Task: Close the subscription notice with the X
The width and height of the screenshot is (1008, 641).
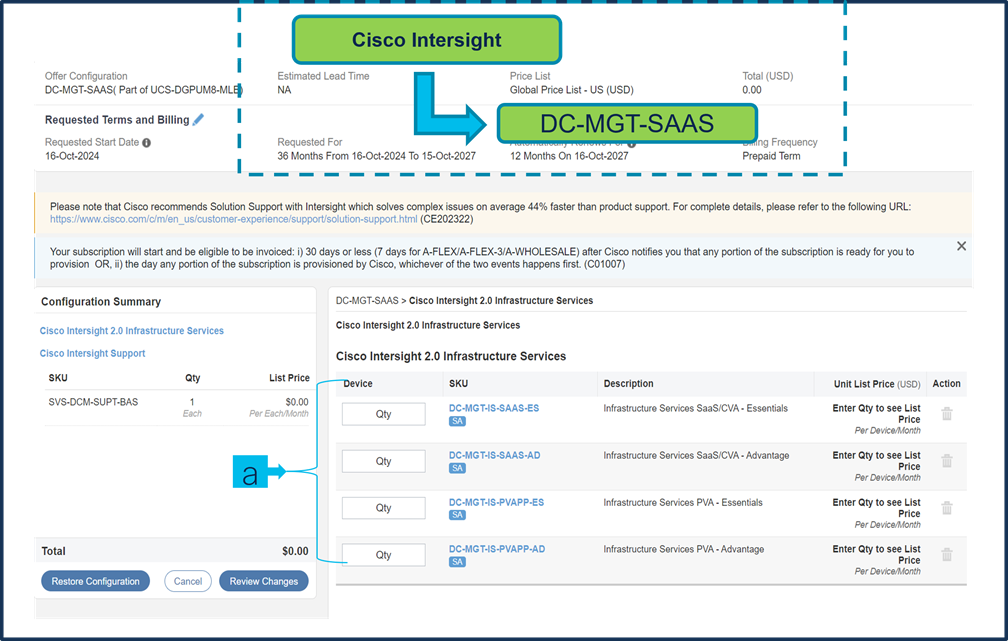Action: tap(961, 246)
